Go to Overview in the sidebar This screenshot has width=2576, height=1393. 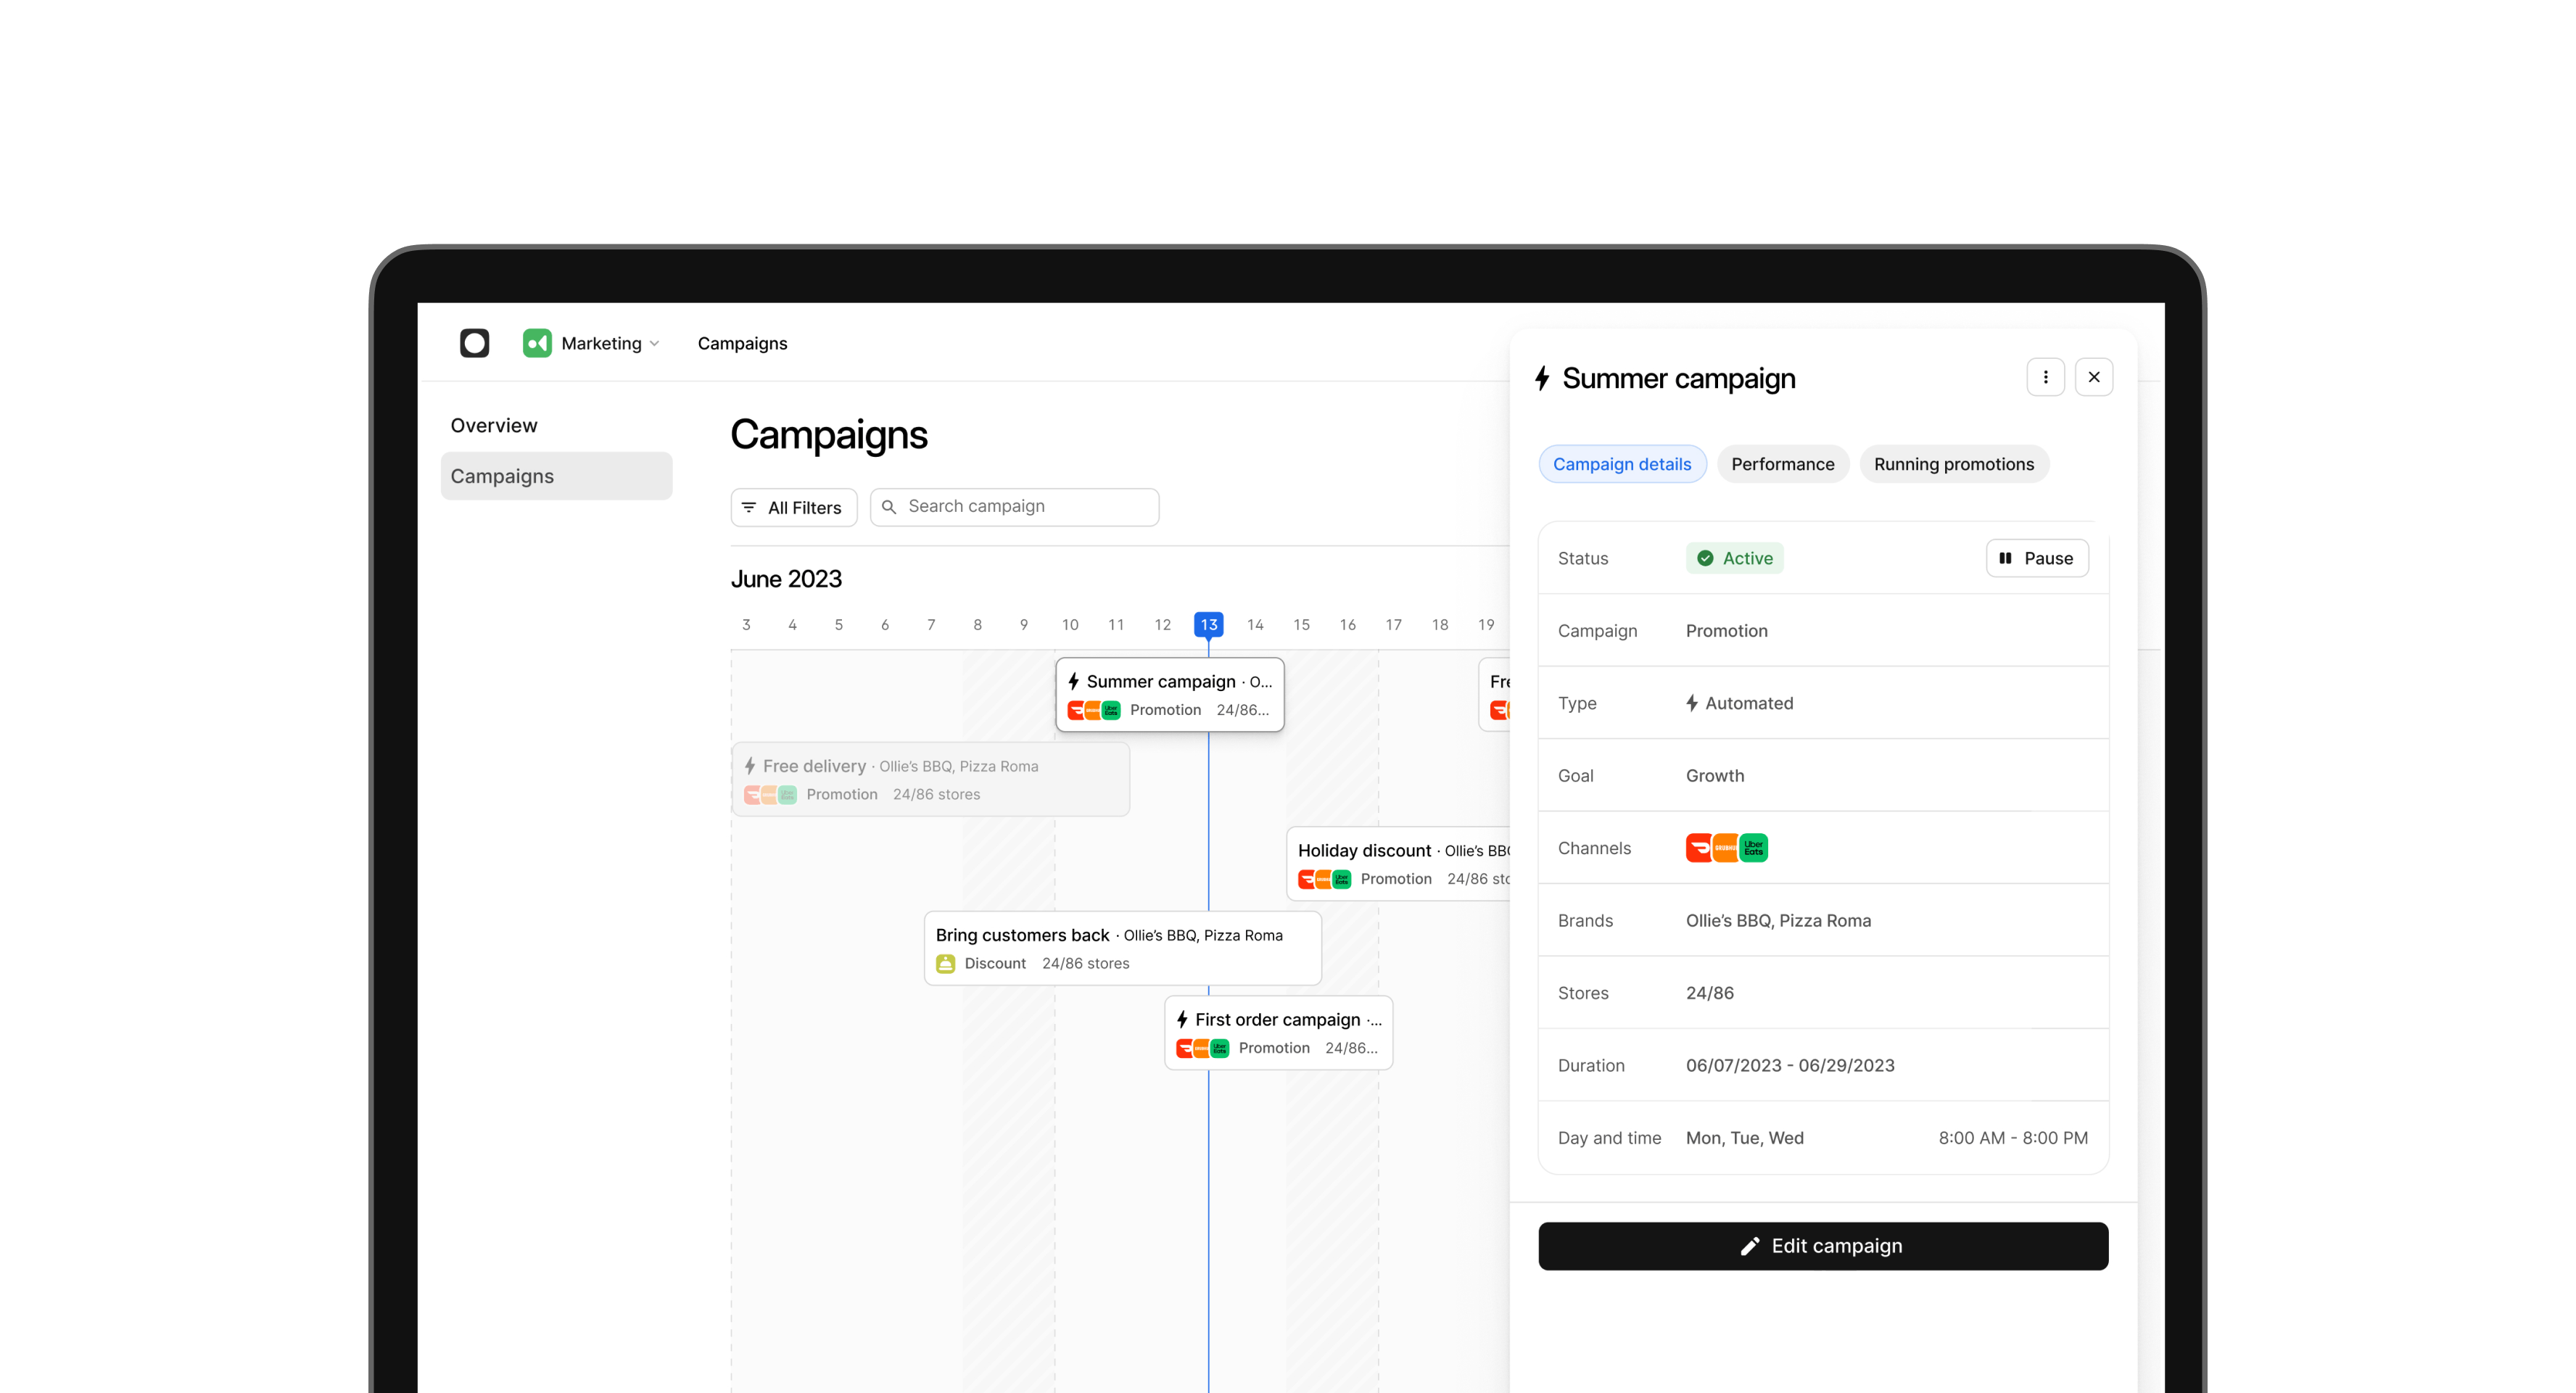[x=494, y=425]
